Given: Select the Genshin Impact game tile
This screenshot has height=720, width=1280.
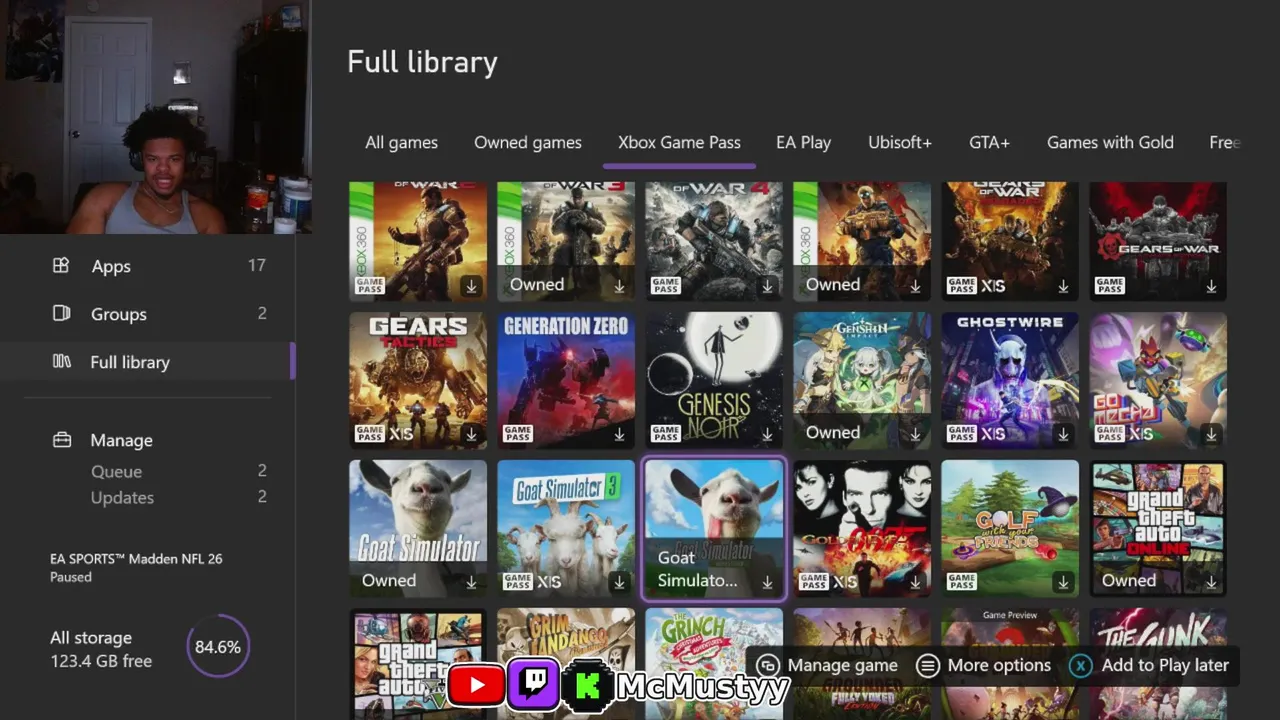Looking at the screenshot, I should click(862, 380).
